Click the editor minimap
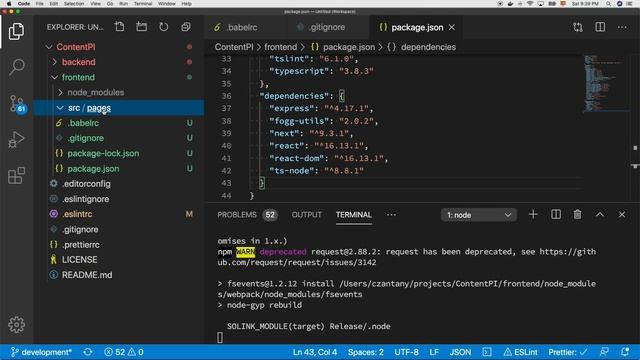The height and width of the screenshot is (360, 640). (x=606, y=84)
